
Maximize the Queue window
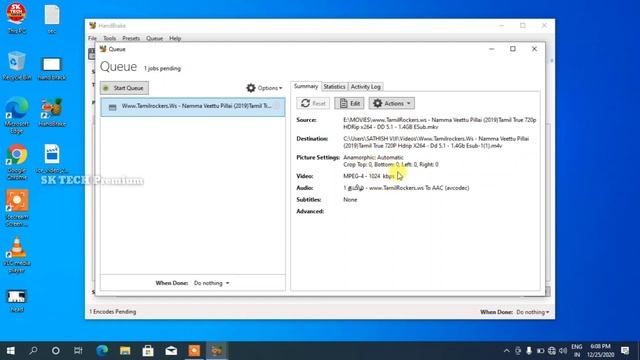513,49
